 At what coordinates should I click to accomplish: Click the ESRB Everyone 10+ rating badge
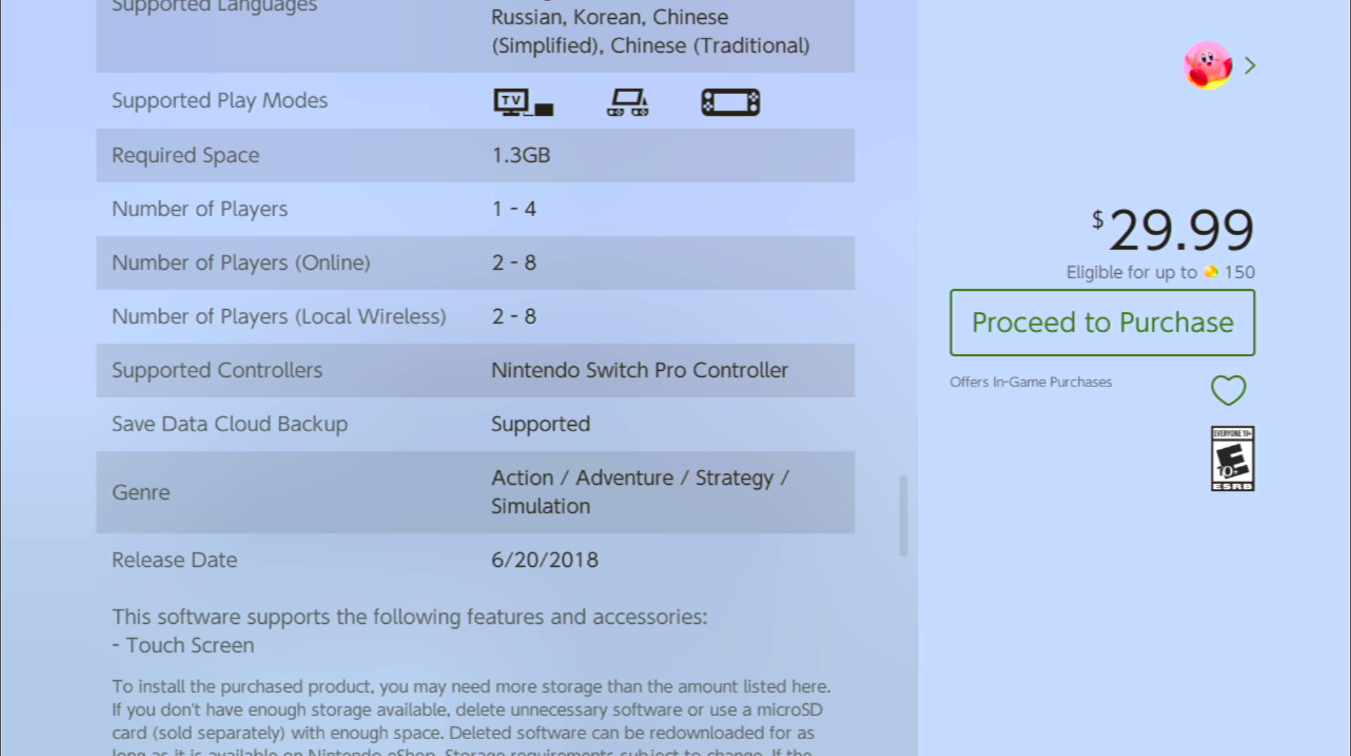1232,459
